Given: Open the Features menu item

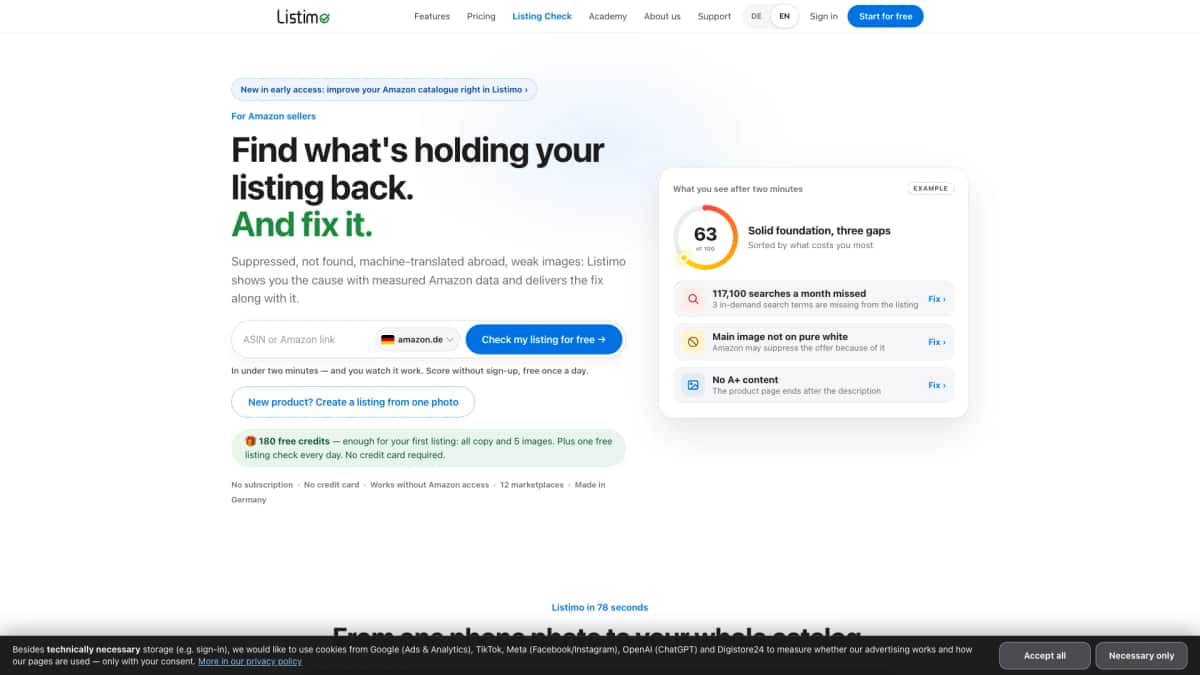Looking at the screenshot, I should (432, 16).
